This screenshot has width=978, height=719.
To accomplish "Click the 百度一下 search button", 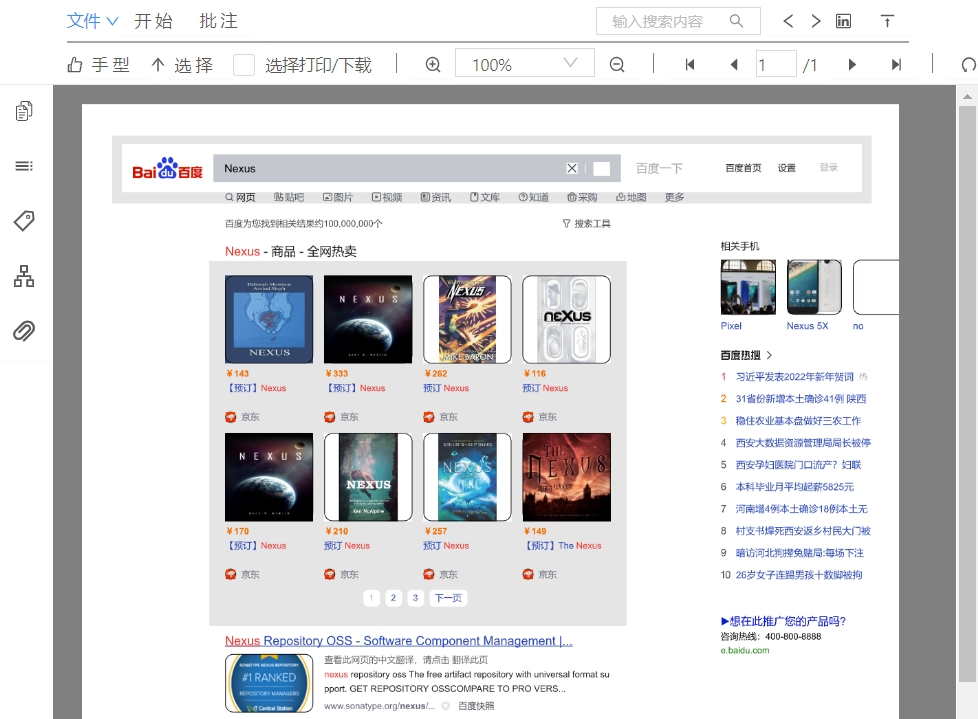I will (x=659, y=168).
